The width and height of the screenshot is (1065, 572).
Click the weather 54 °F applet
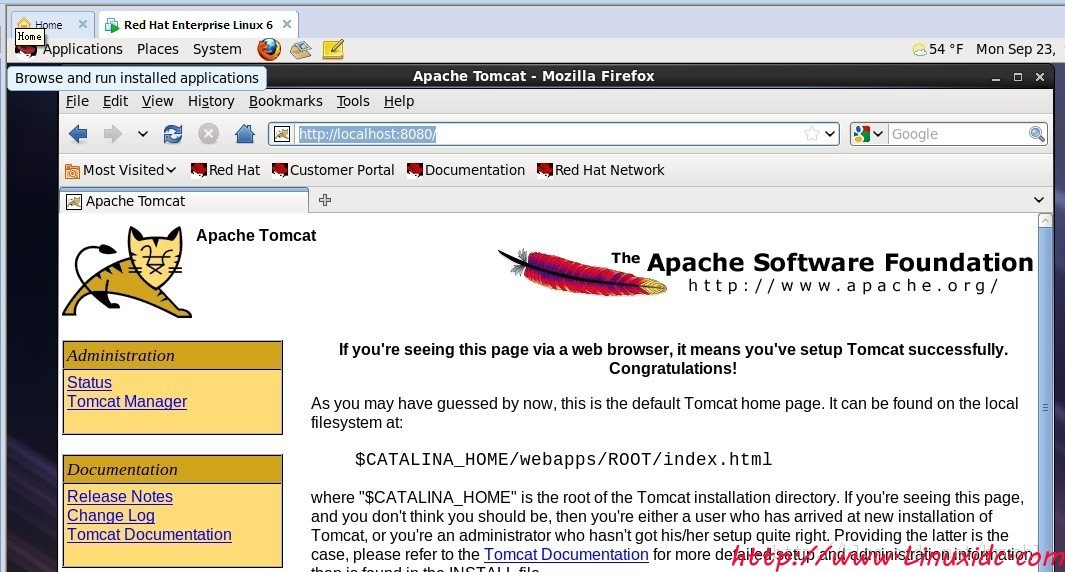click(x=938, y=49)
